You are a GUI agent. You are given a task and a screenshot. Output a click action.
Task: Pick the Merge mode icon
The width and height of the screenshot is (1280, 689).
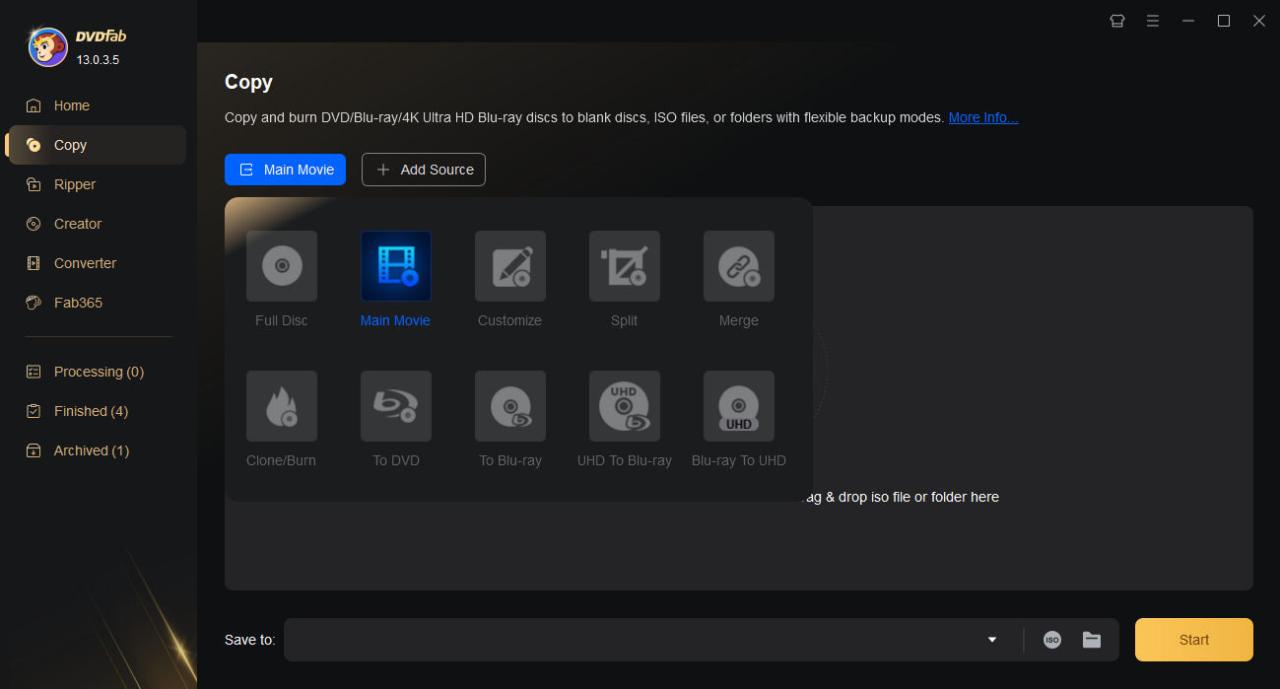[738, 266]
